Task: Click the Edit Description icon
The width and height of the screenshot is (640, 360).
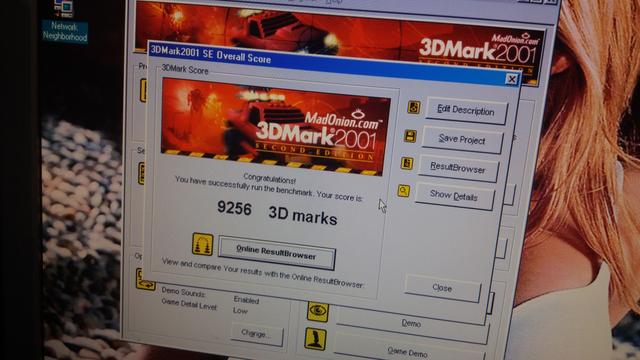Action: [413, 107]
